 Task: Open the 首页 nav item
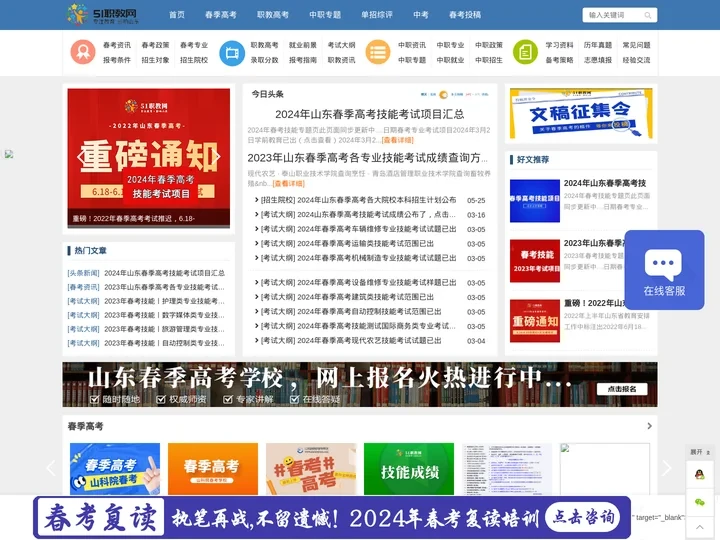(x=176, y=15)
